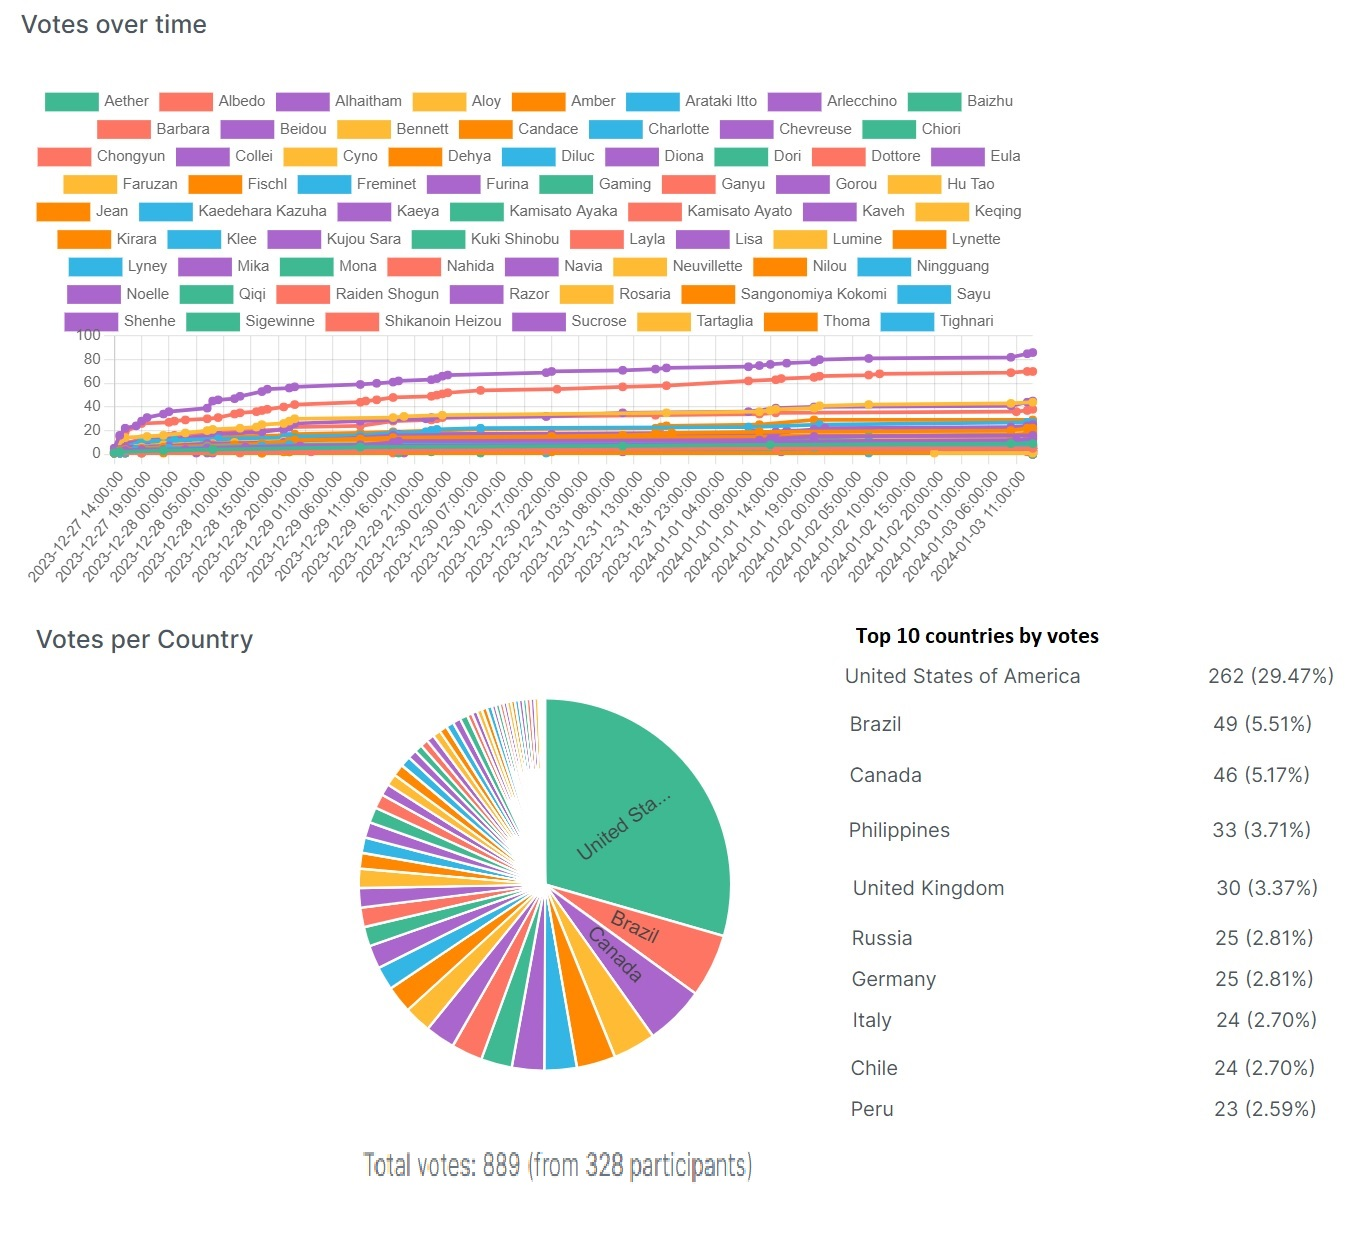Toggle the Alhaitham legend color box
This screenshot has height=1234, width=1352.
pyautogui.click(x=302, y=101)
